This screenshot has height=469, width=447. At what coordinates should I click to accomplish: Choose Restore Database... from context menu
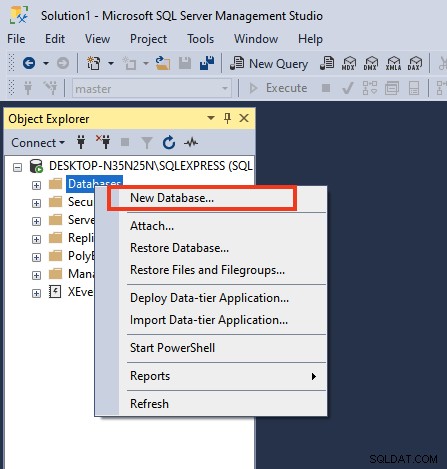point(211,248)
